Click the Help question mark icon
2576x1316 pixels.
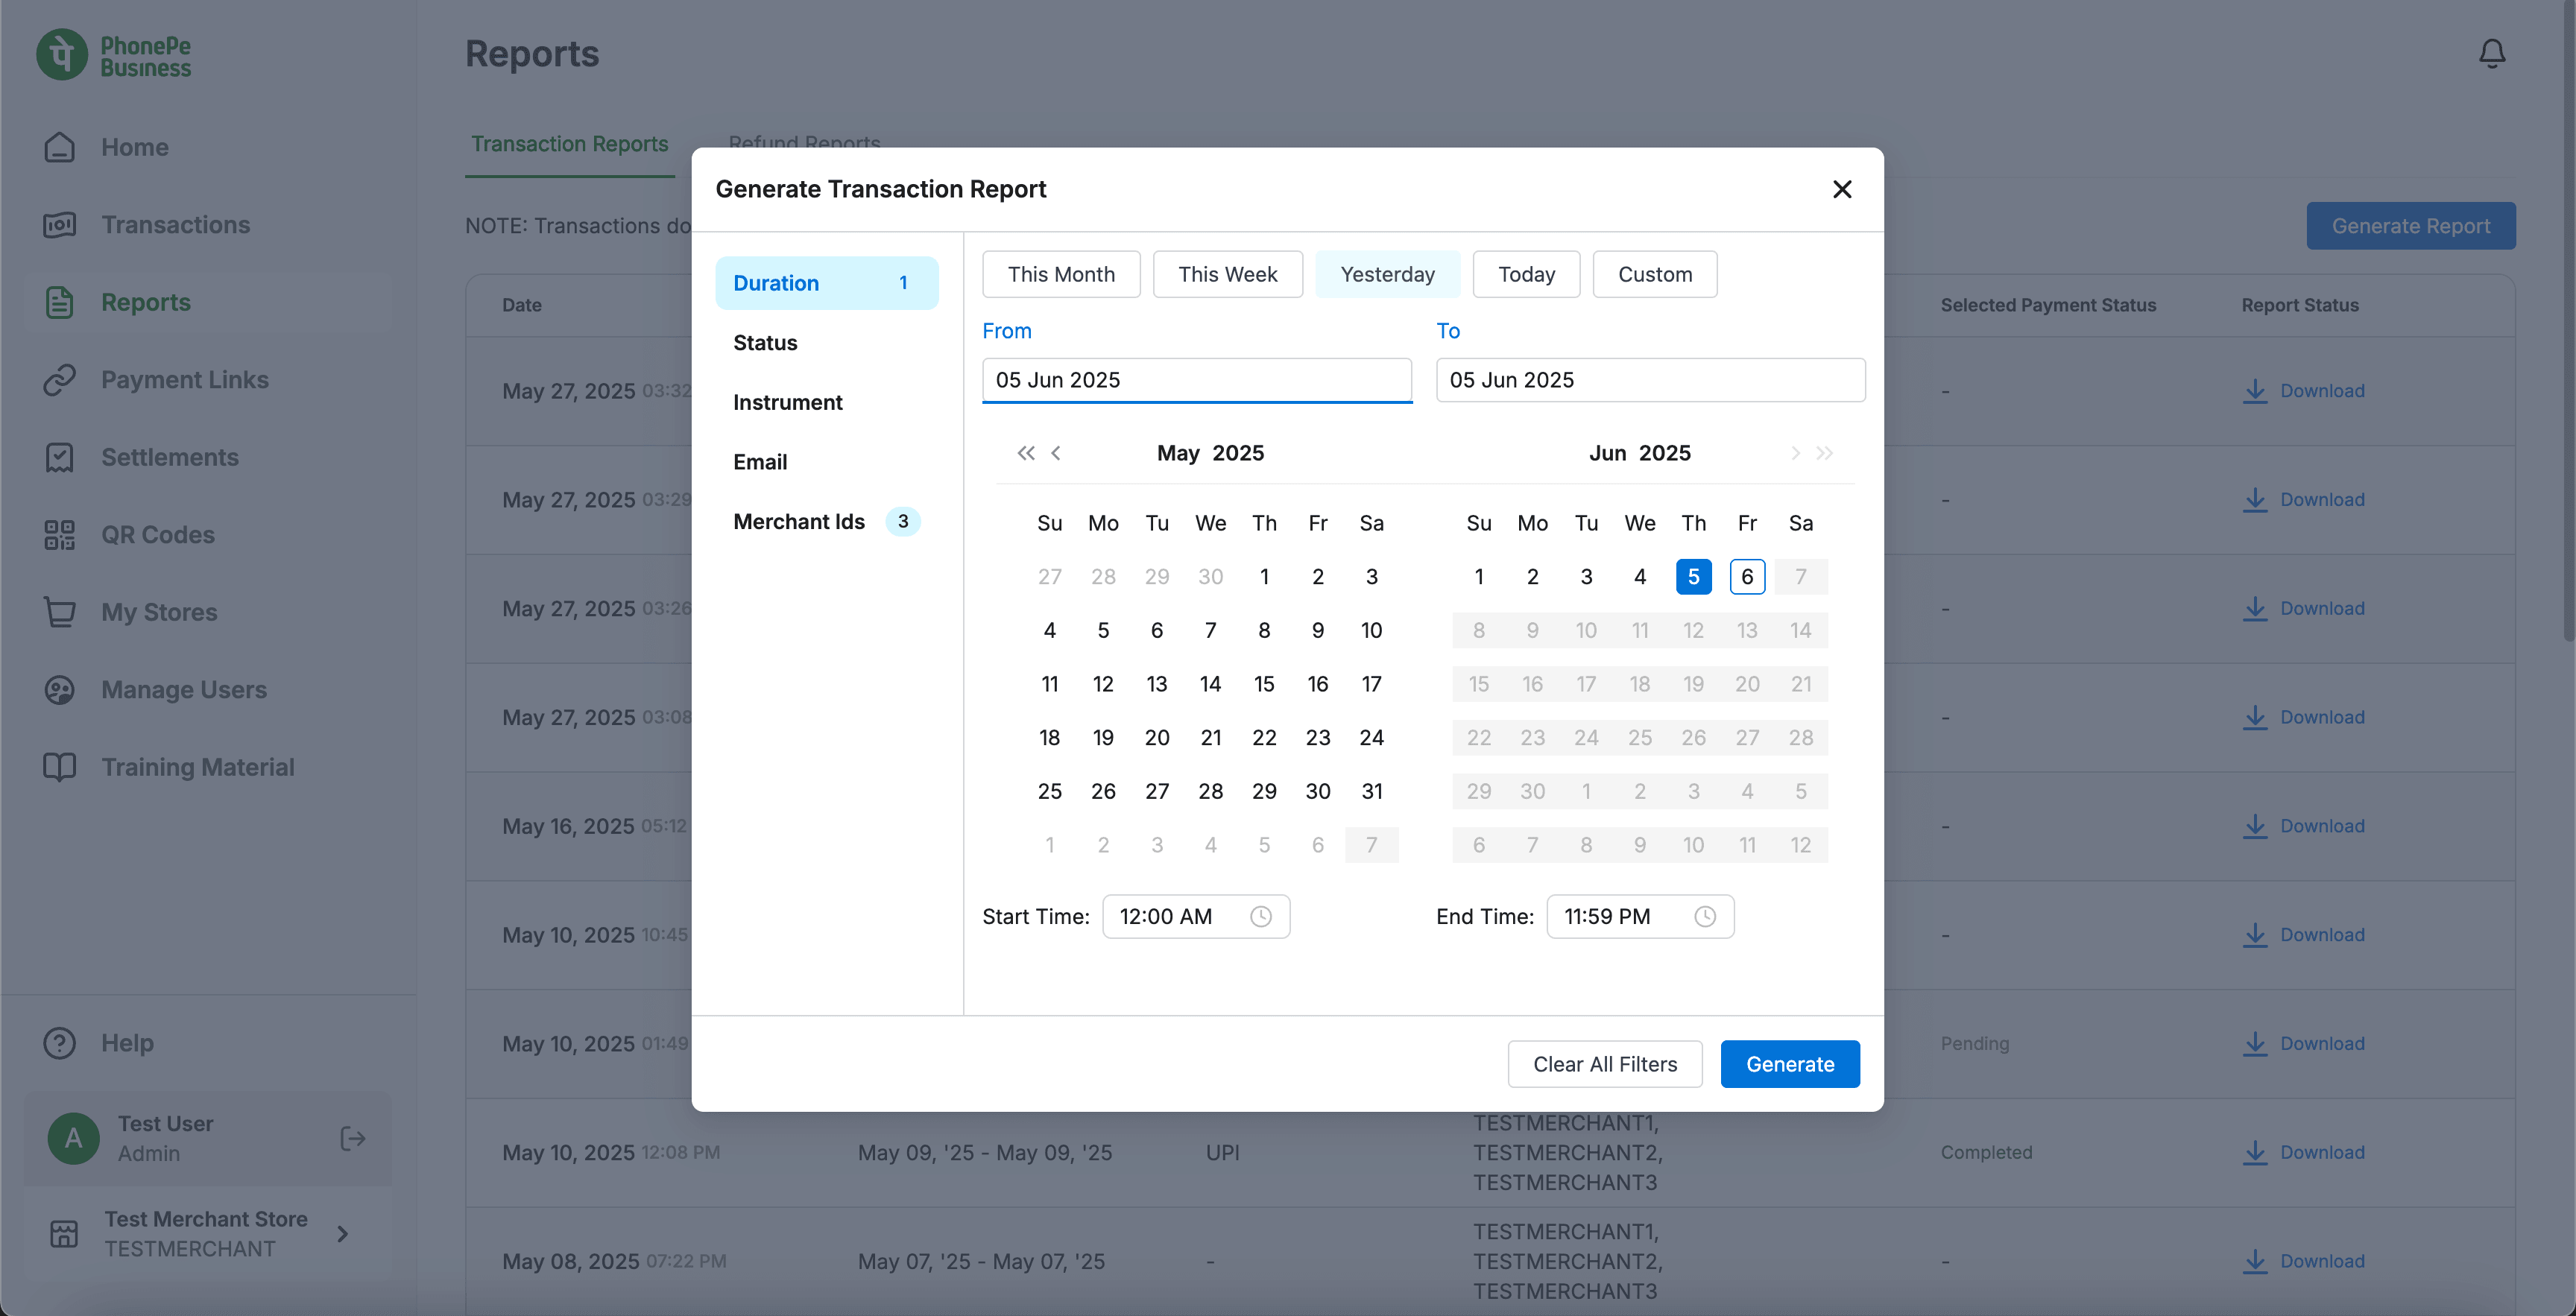[59, 1043]
